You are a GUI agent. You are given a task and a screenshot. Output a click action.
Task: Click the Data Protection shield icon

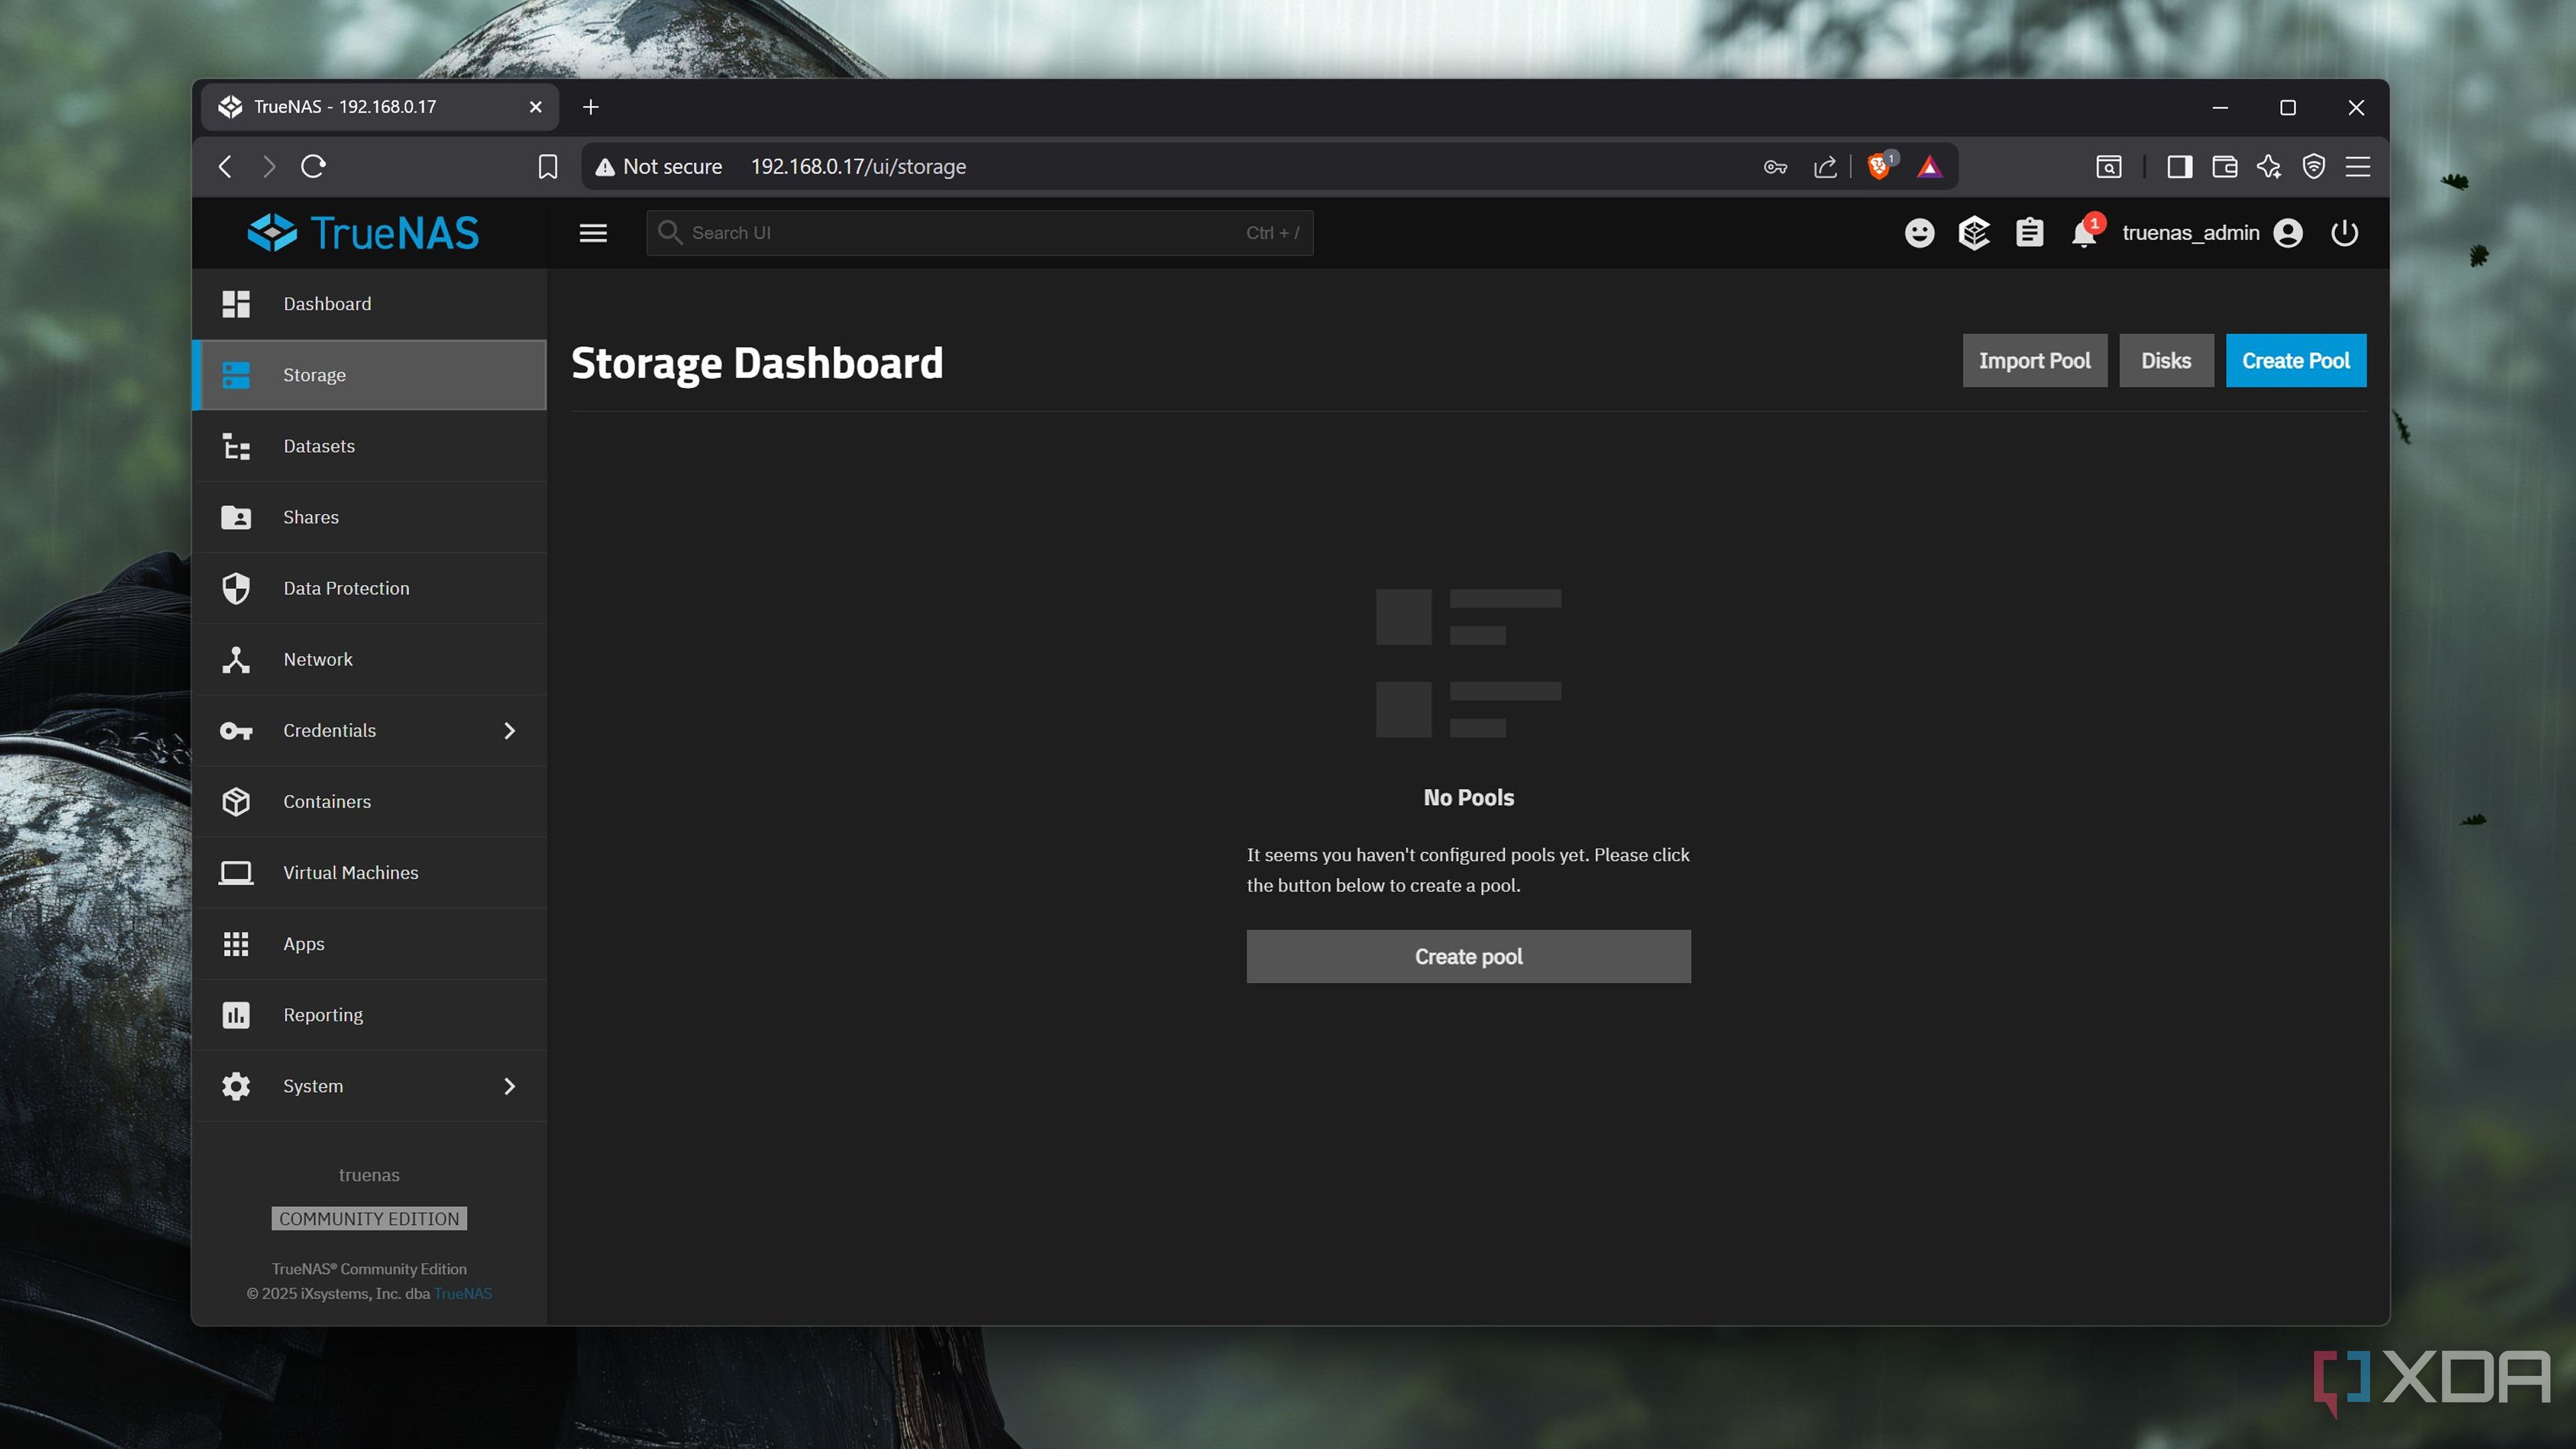click(236, 588)
